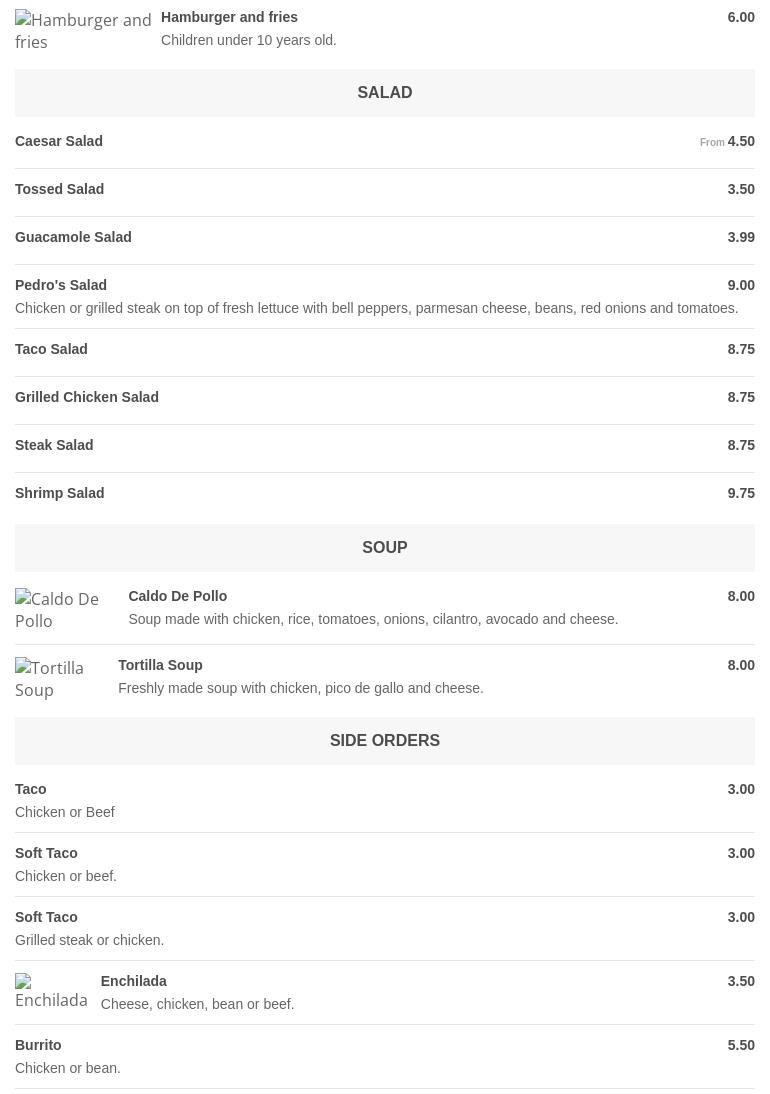Choose the Shrimp Salad item

pyautogui.click(x=60, y=494)
